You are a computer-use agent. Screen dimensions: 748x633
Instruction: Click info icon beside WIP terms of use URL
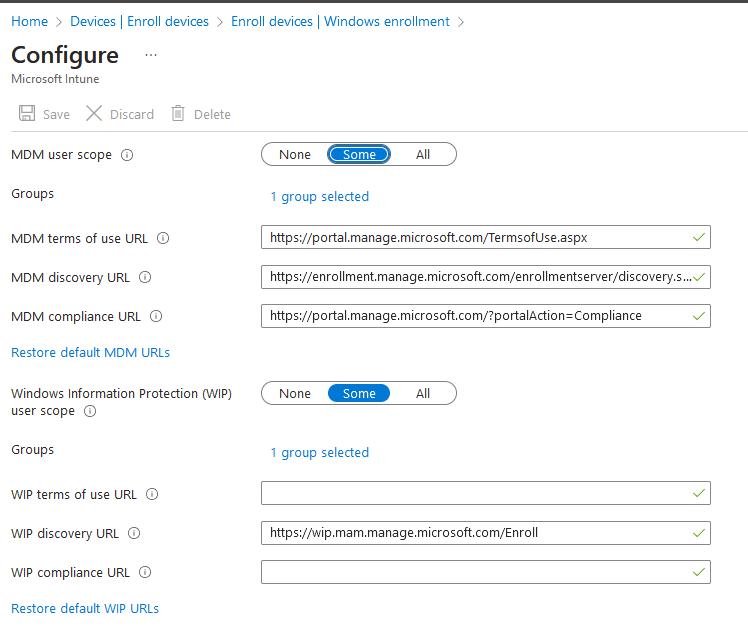pos(152,494)
